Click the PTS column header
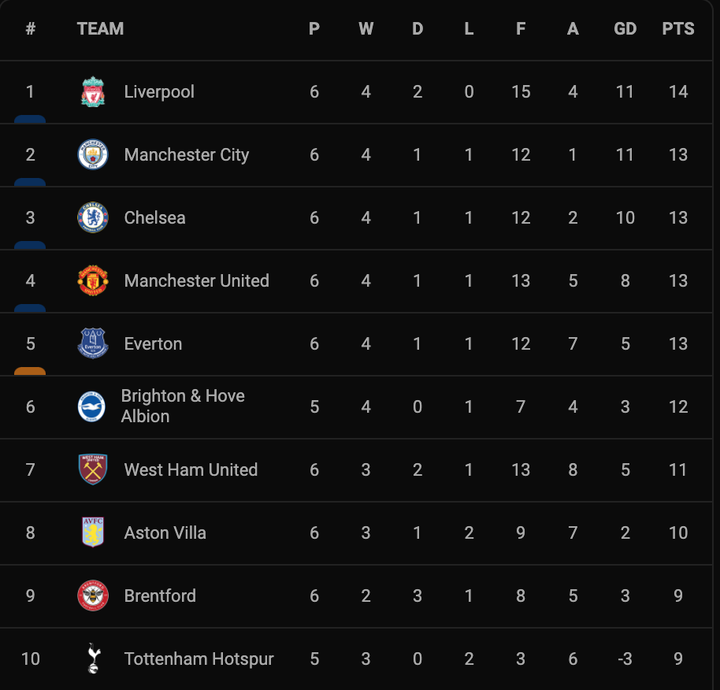 pyautogui.click(x=678, y=29)
